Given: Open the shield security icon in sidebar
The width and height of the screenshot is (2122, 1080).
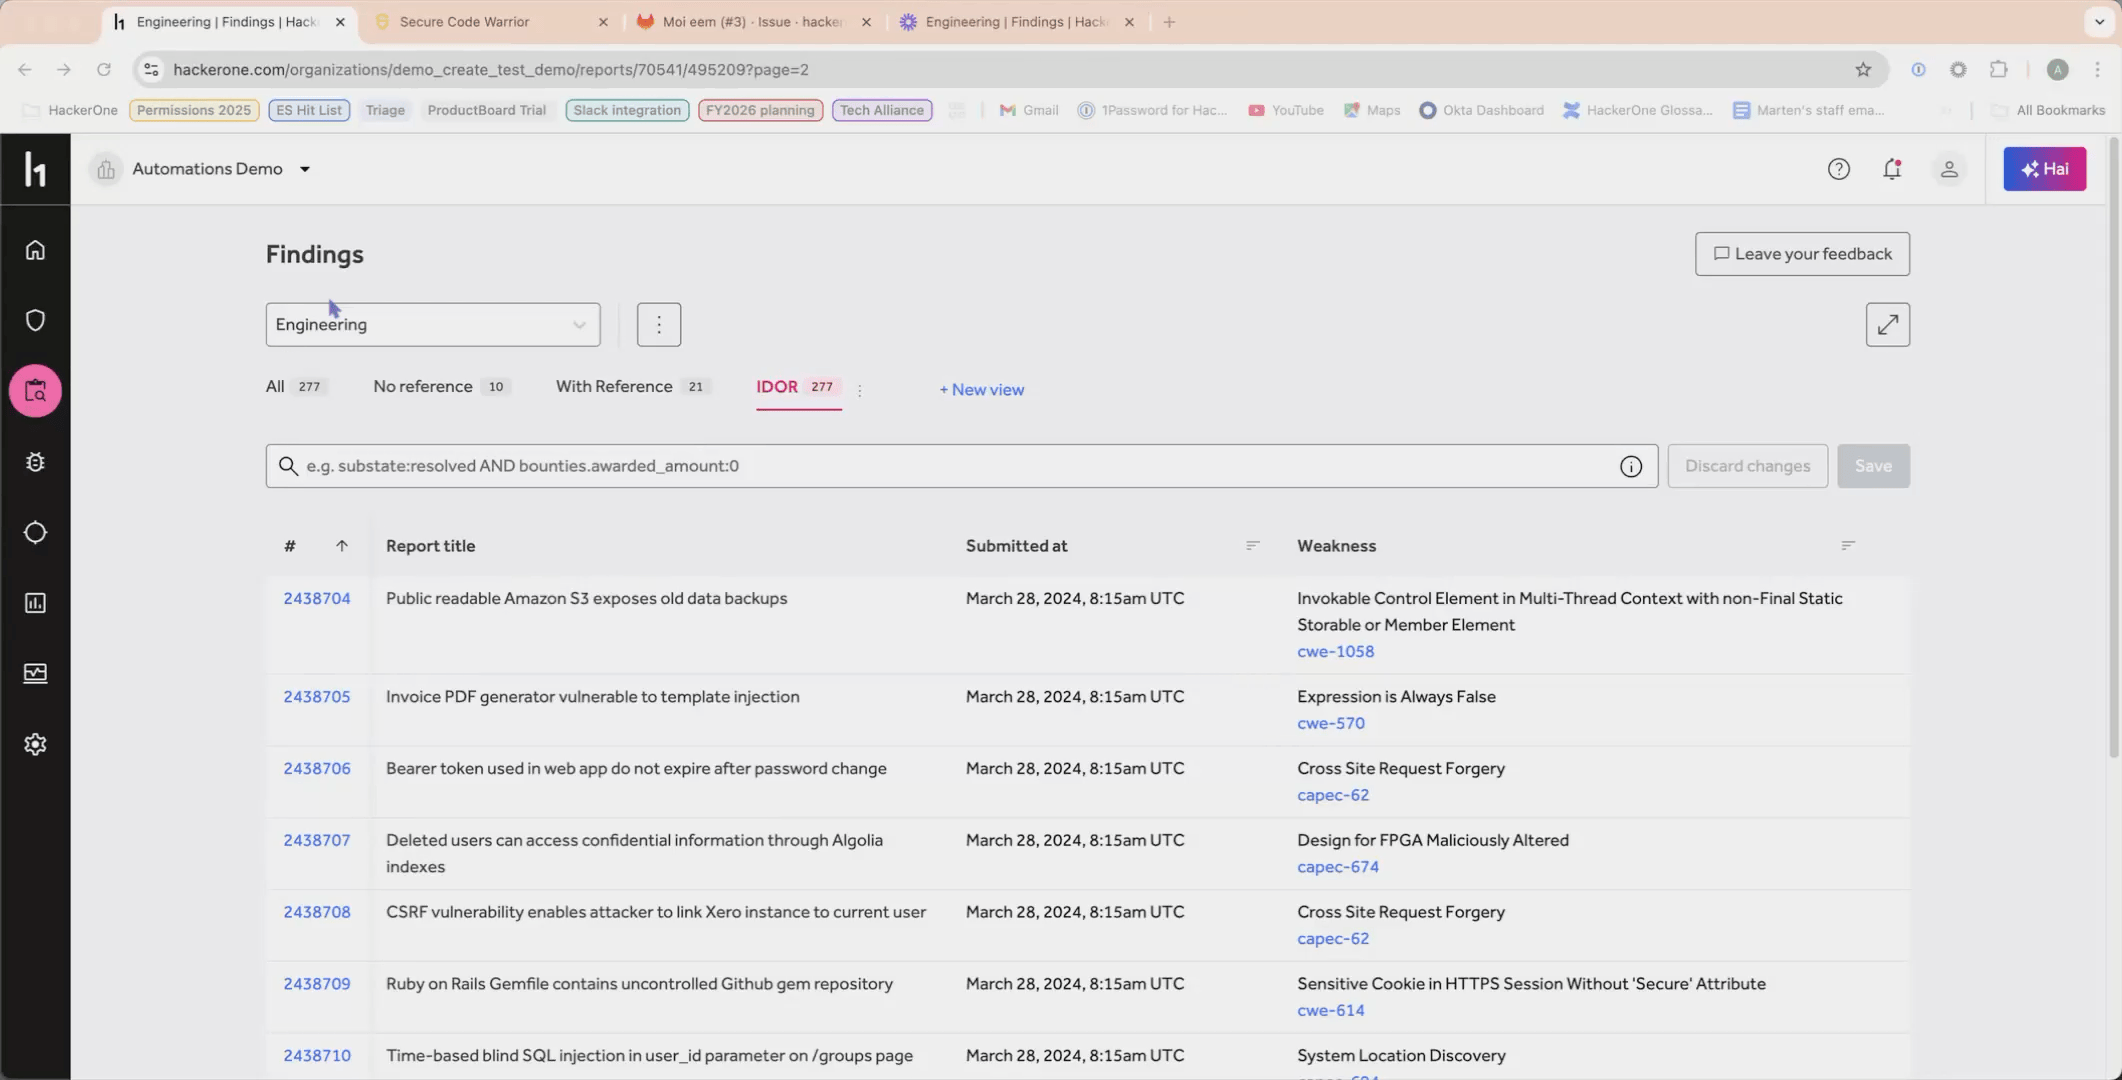Looking at the screenshot, I should click(36, 320).
